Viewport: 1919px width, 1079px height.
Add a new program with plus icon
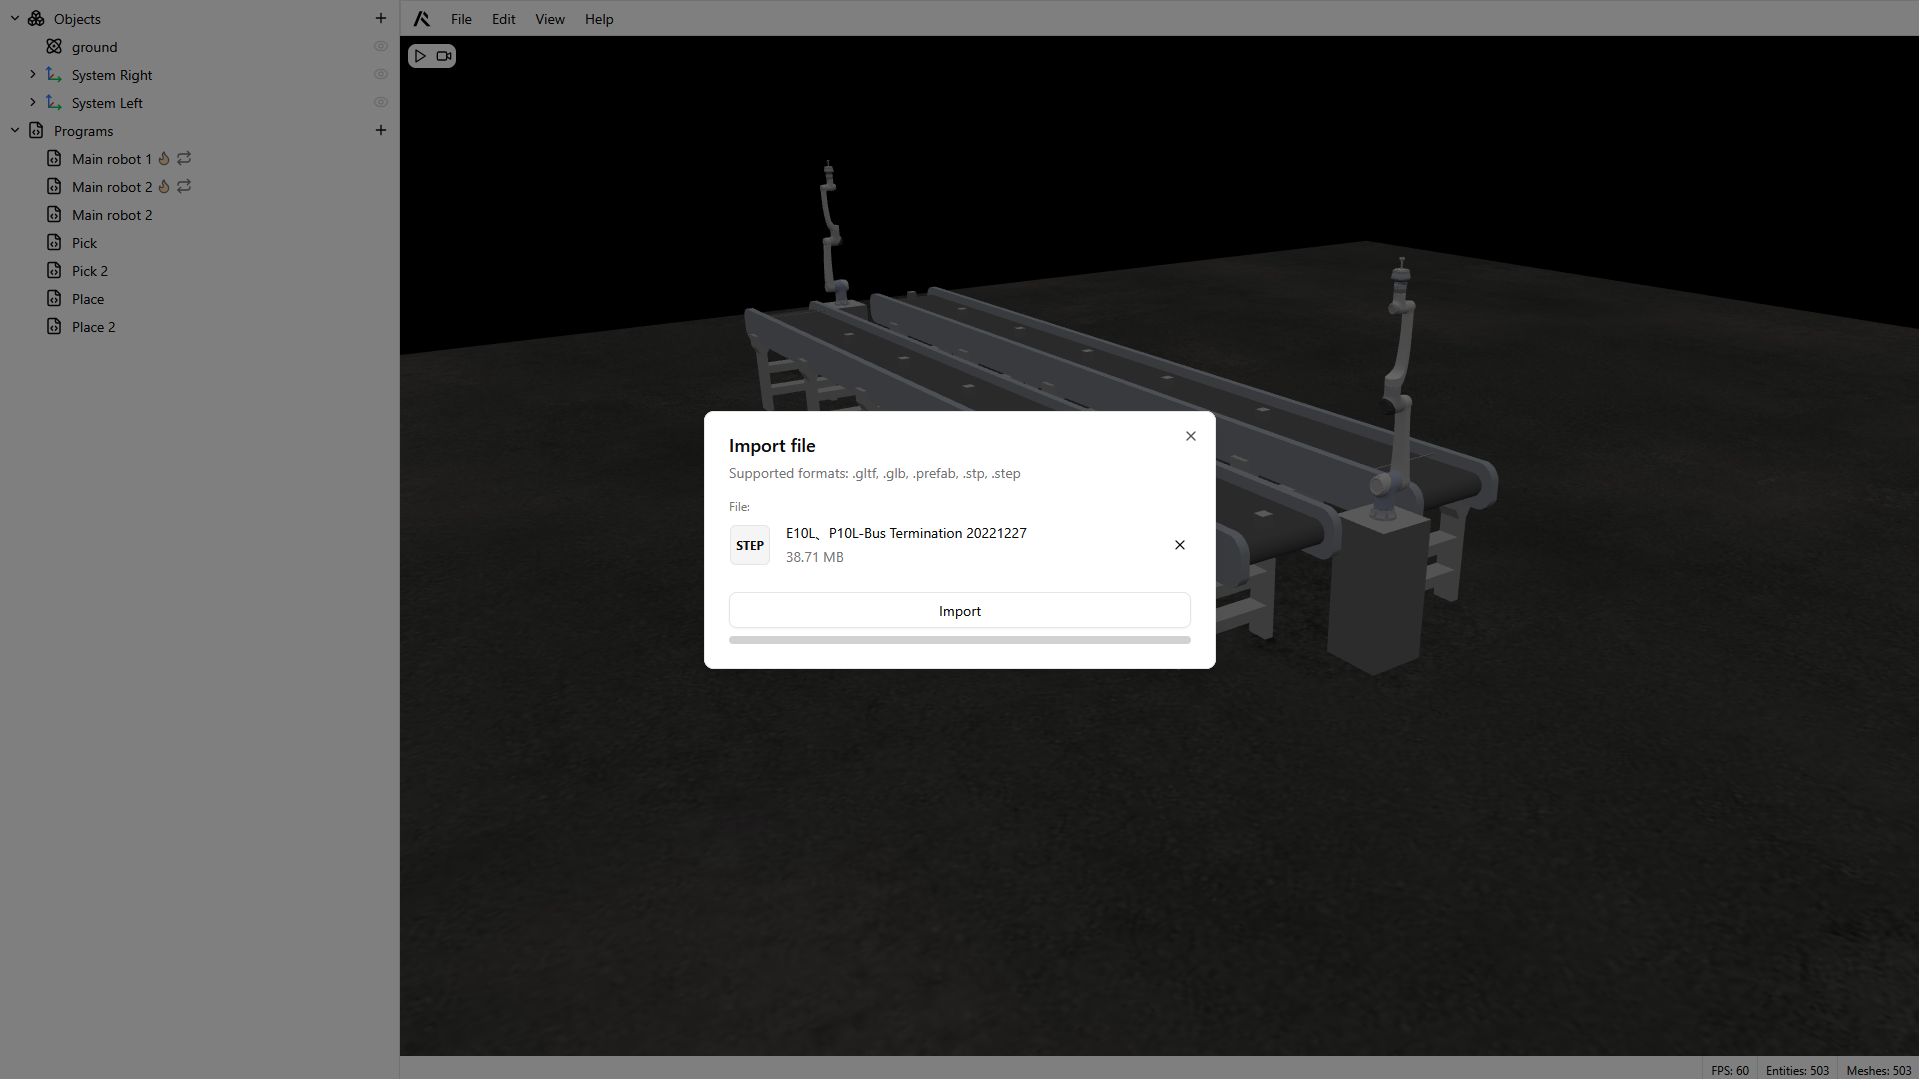[x=380, y=130]
